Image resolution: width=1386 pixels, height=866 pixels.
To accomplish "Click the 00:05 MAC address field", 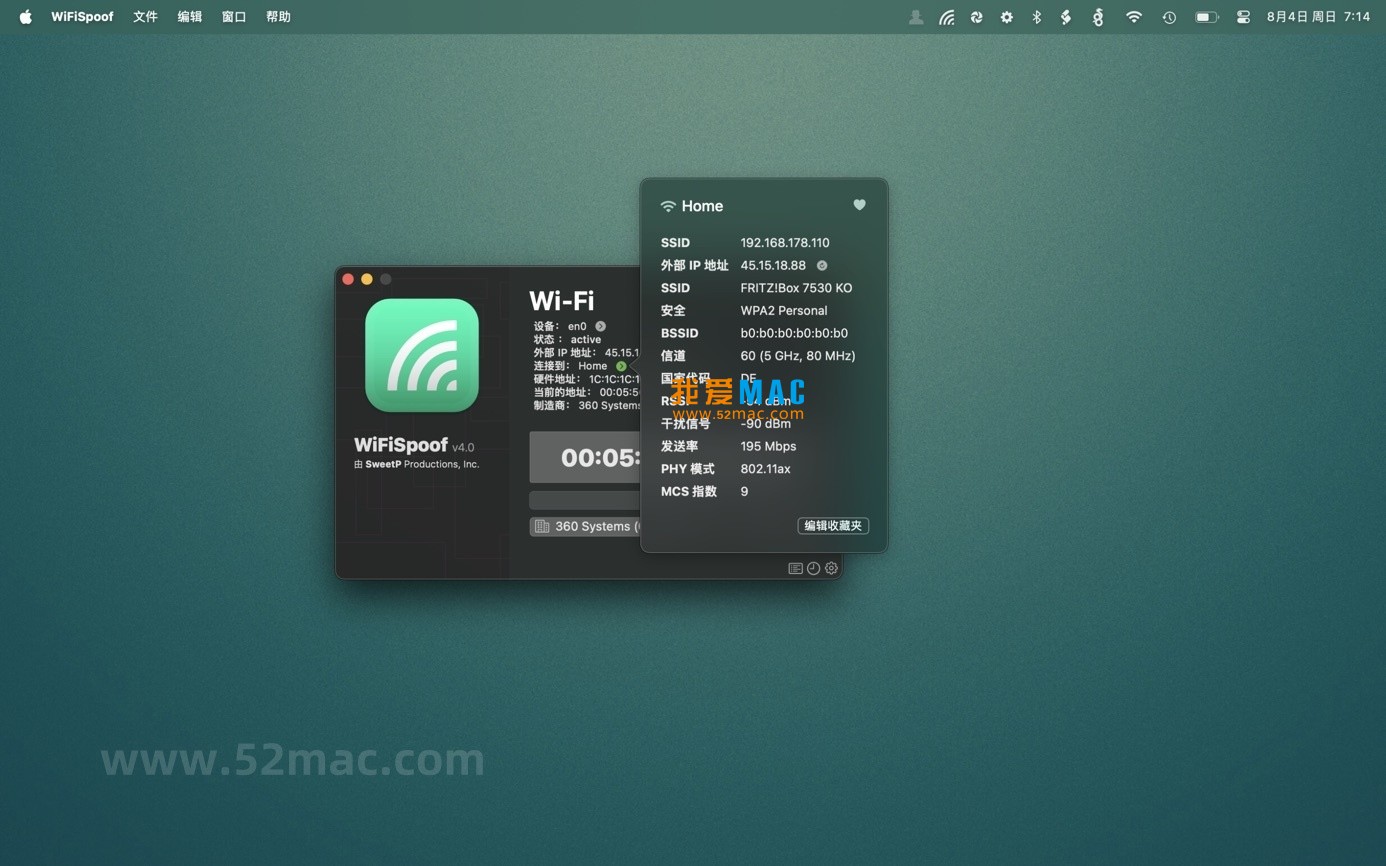I will [x=585, y=457].
